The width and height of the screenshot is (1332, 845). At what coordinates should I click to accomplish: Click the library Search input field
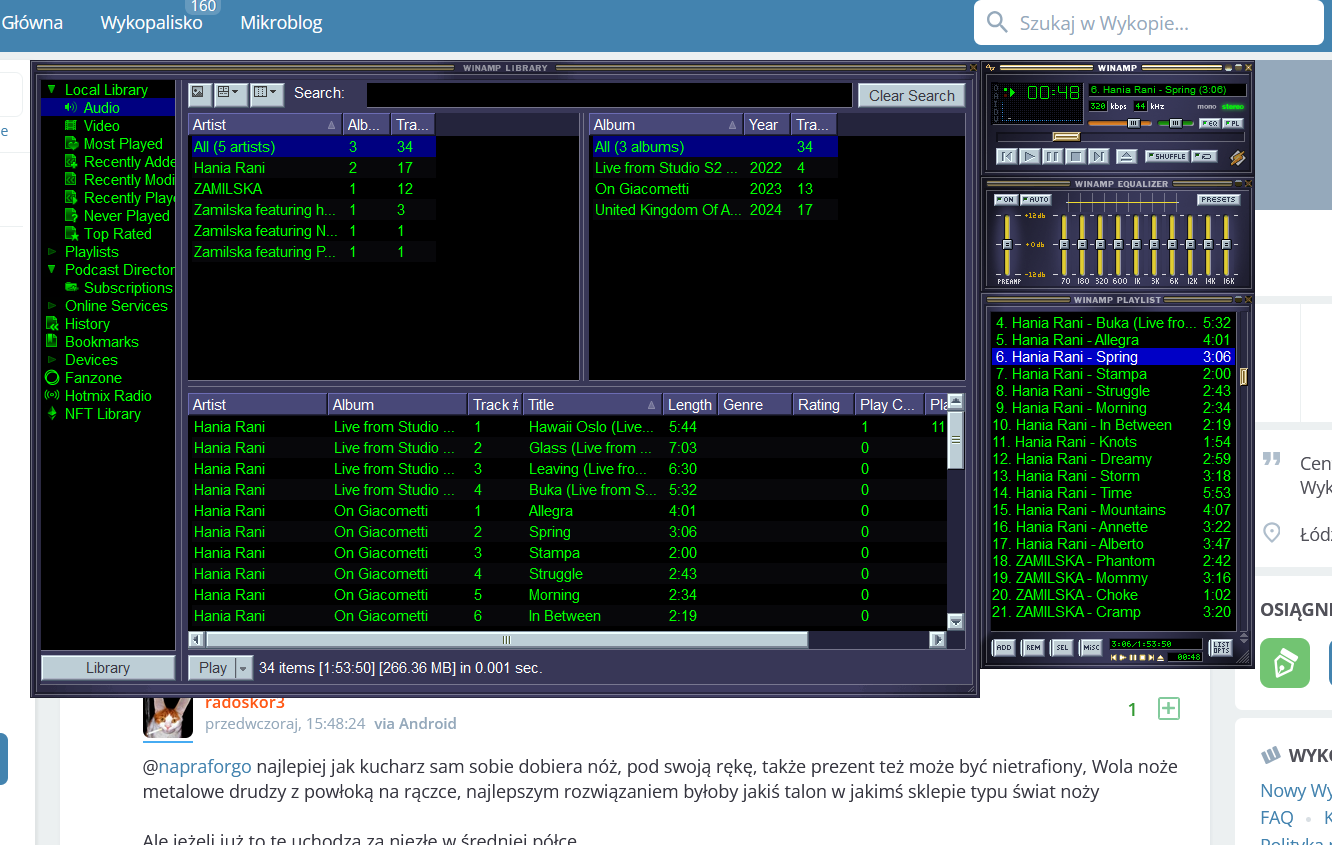609,95
